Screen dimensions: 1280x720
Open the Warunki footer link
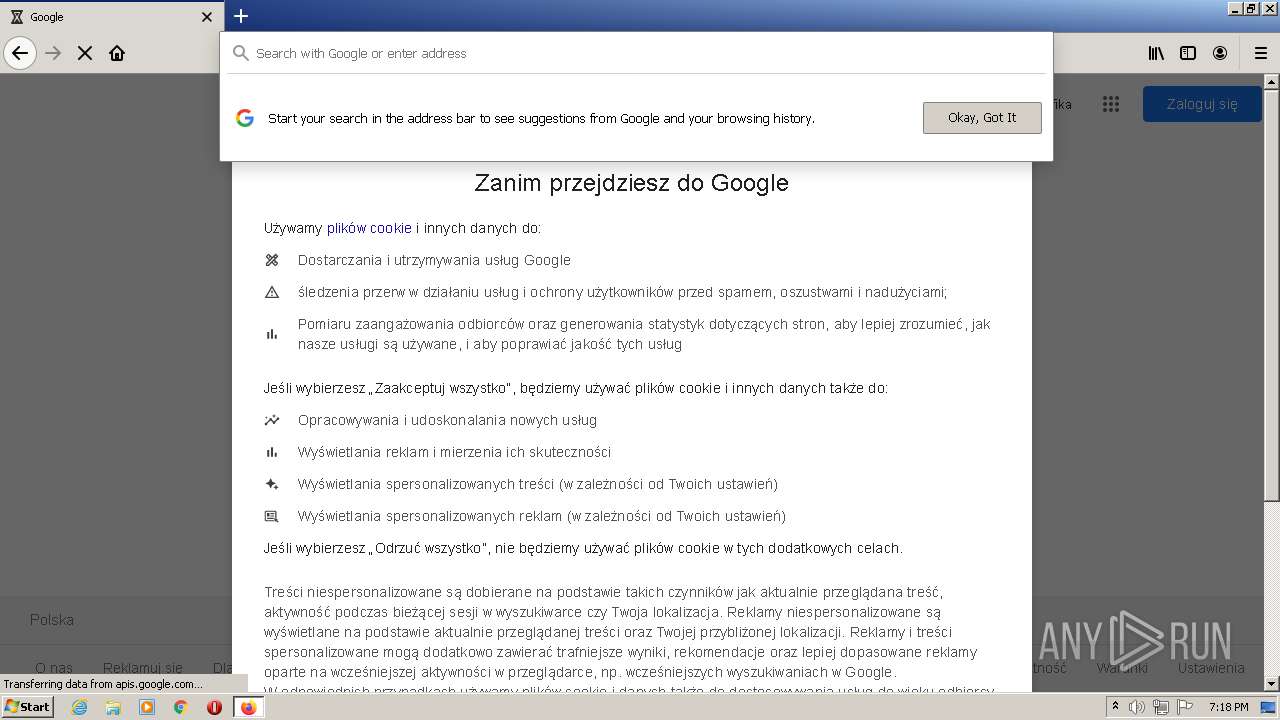coord(1122,668)
